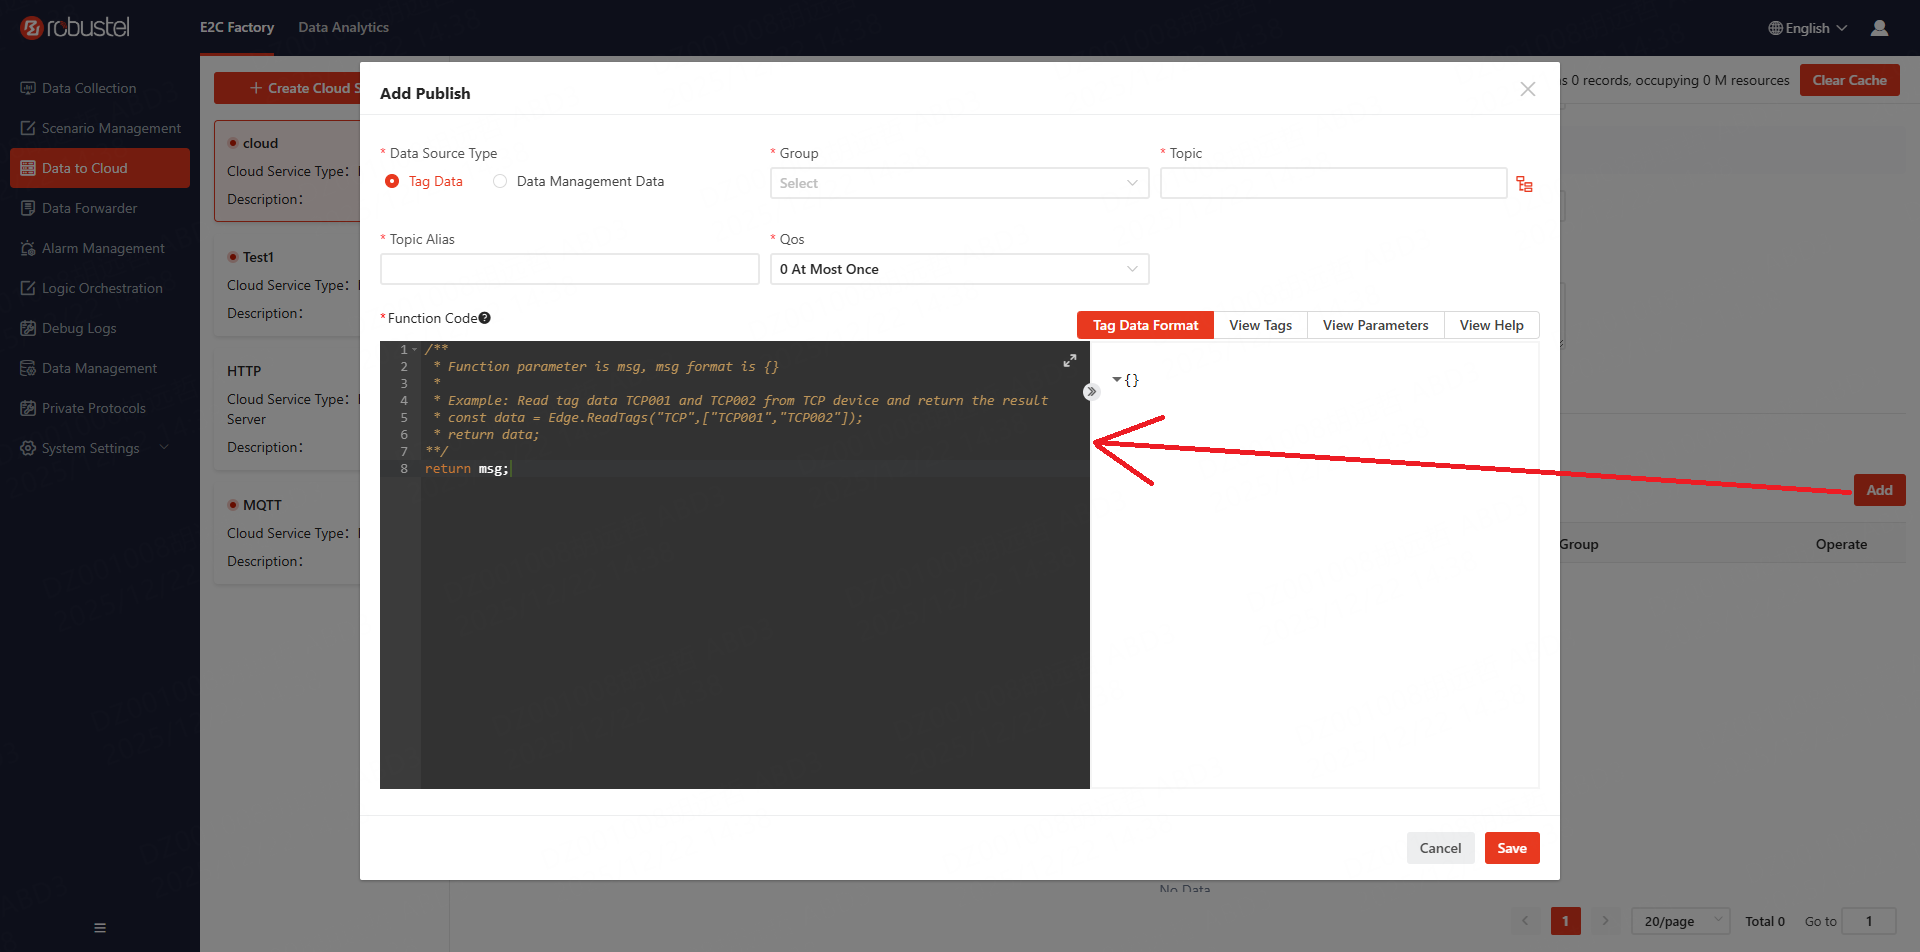The image size is (1920, 952).
Task: Expand the code editor to fullscreen
Action: tap(1069, 360)
